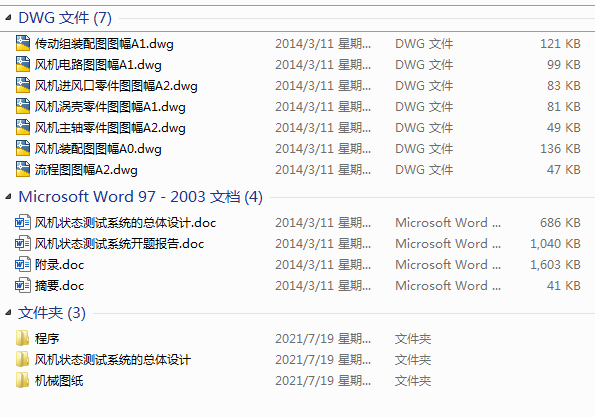This screenshot has height=417, width=595.
Task: Select file name 风机状态测试系统开题报告.doc
Action: pos(120,244)
